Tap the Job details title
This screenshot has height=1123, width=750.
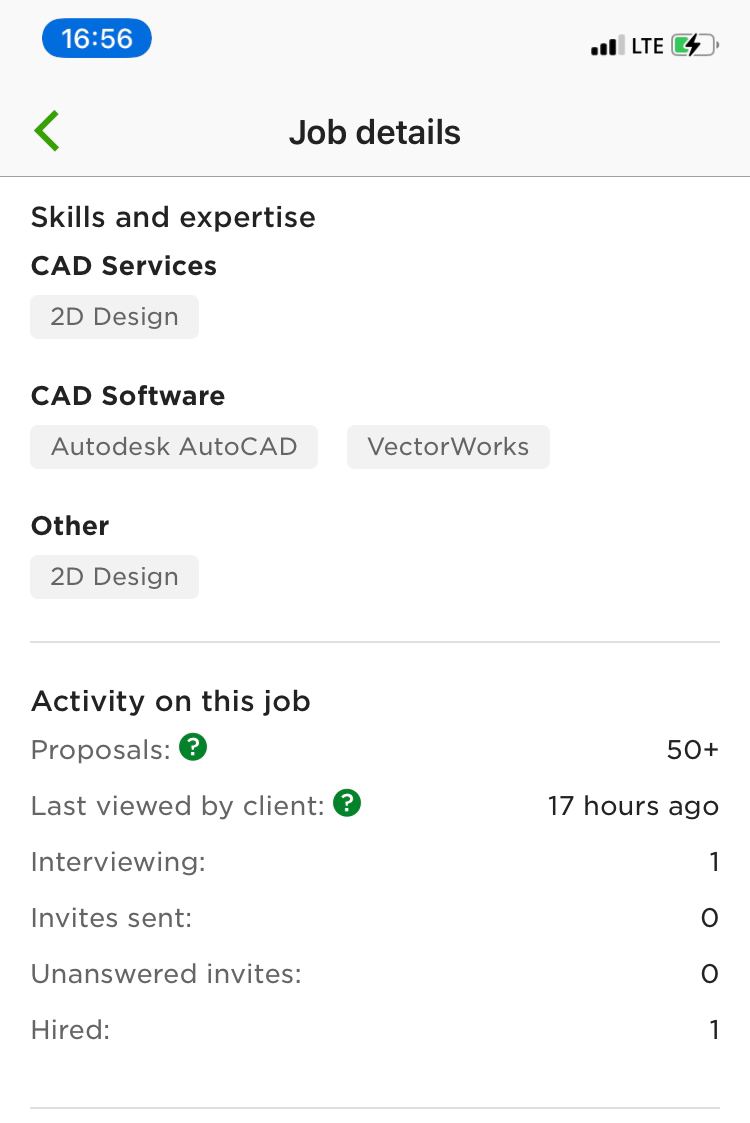coord(375,132)
